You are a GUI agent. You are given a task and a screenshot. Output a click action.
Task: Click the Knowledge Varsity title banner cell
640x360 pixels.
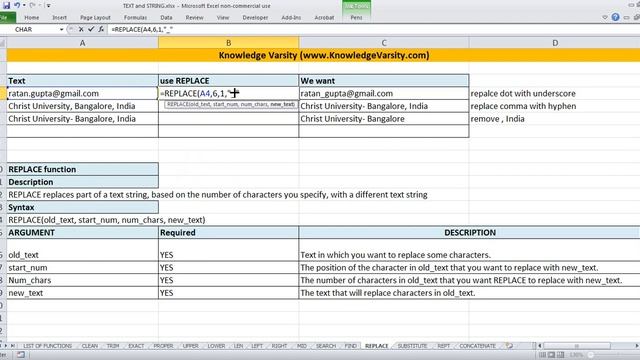coord(324,56)
